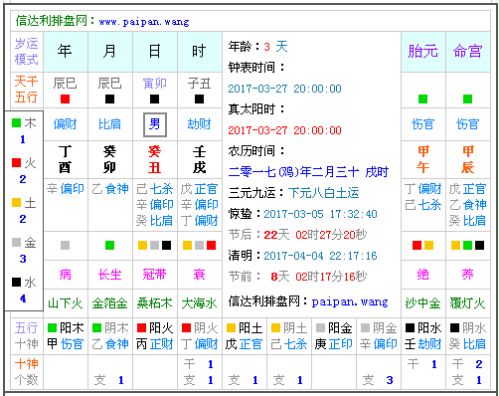Click the yellow 土 swatch in the legend

click(16, 203)
